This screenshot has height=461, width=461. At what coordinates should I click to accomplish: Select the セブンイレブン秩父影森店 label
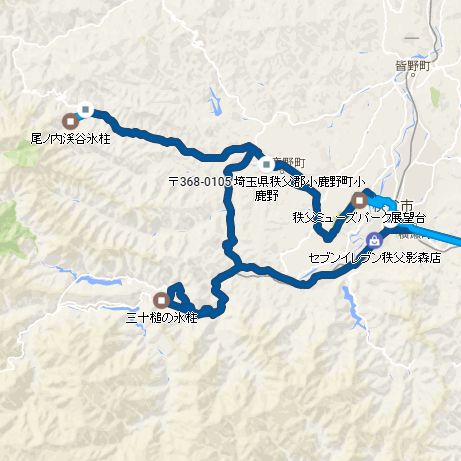tap(374, 258)
